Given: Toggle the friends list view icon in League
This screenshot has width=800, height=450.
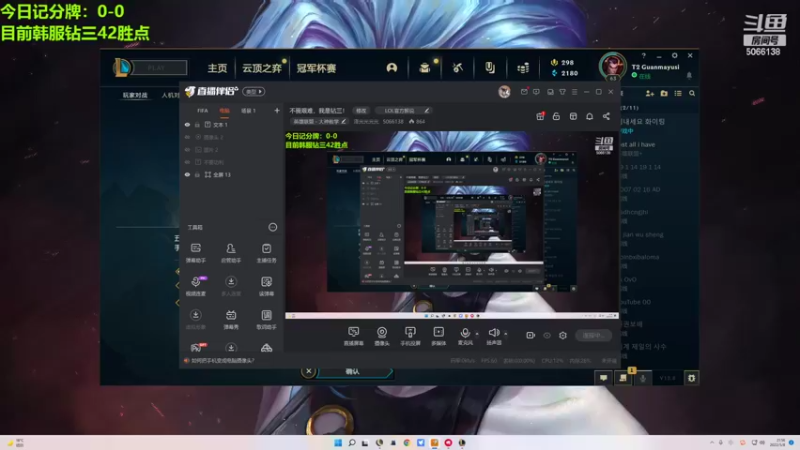Looking at the screenshot, I should tap(678, 93).
